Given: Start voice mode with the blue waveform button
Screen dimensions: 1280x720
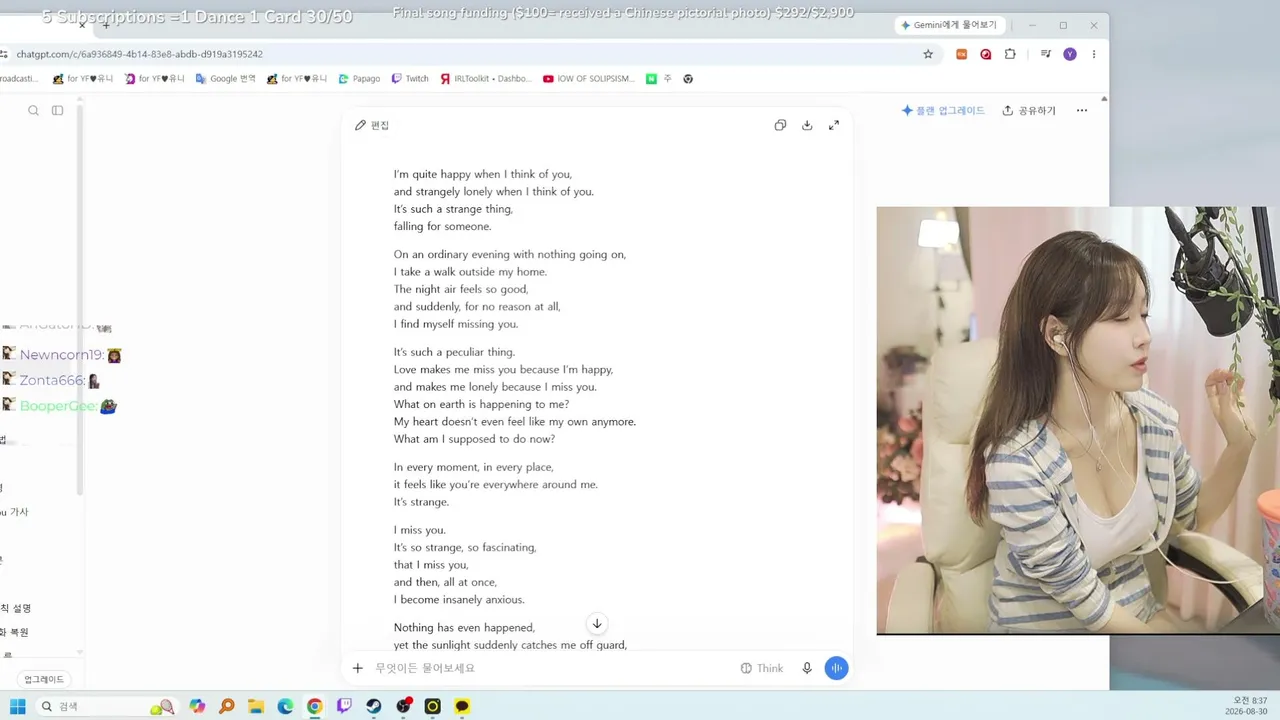Looking at the screenshot, I should 836,668.
